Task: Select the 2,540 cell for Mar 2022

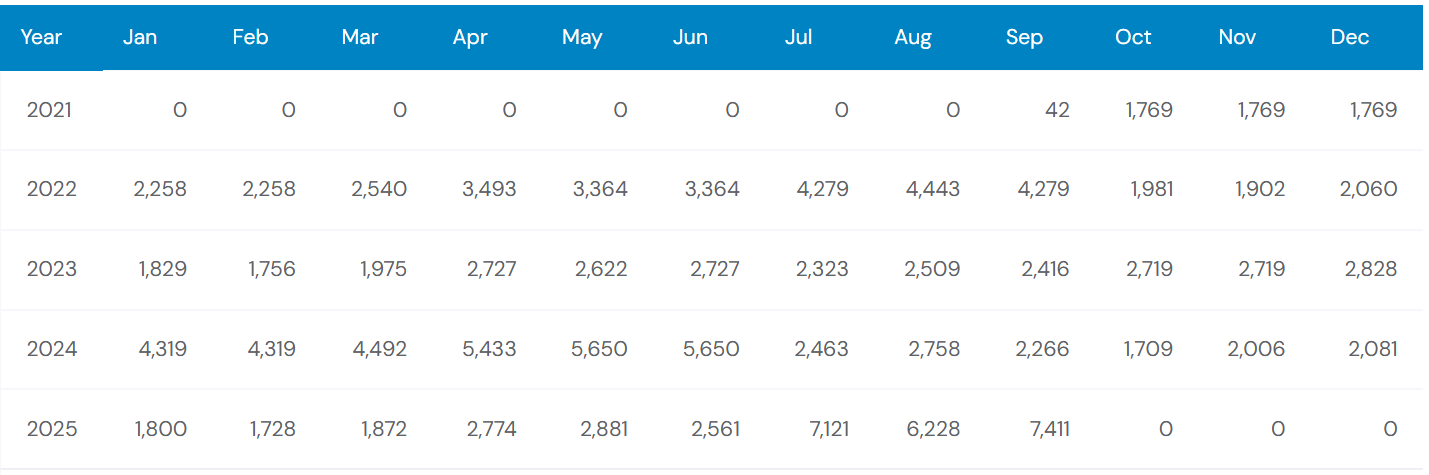Action: tap(379, 189)
